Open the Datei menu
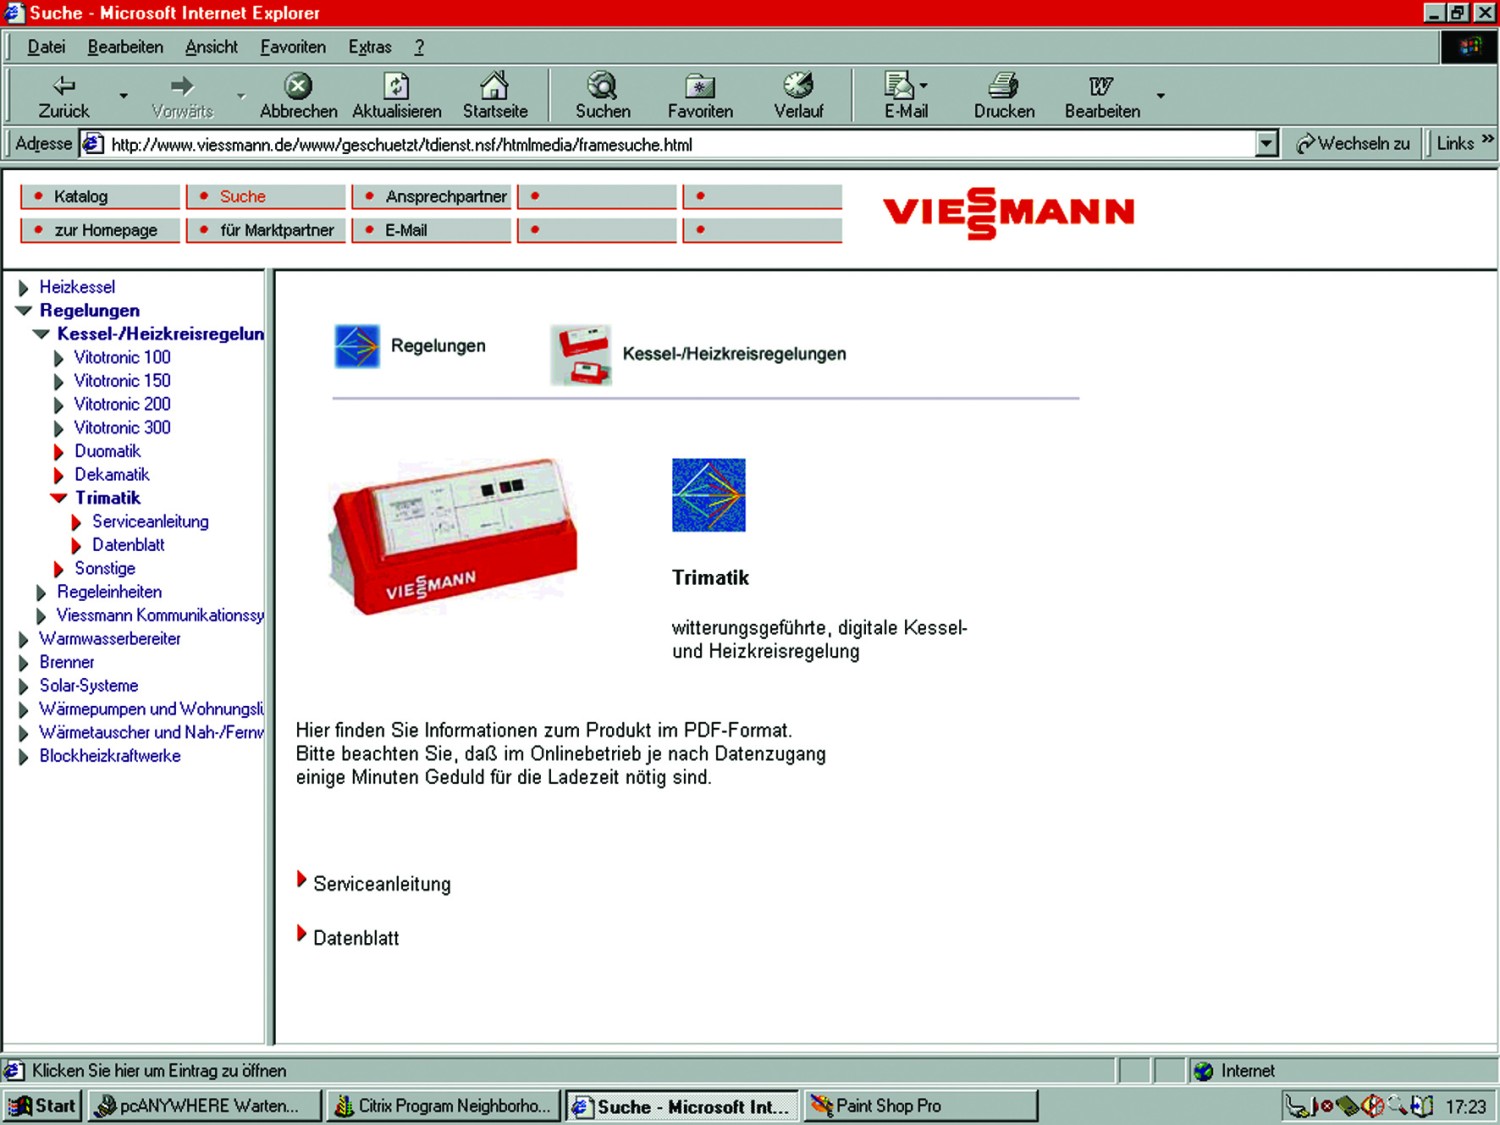This screenshot has width=1500, height=1125. 47,47
